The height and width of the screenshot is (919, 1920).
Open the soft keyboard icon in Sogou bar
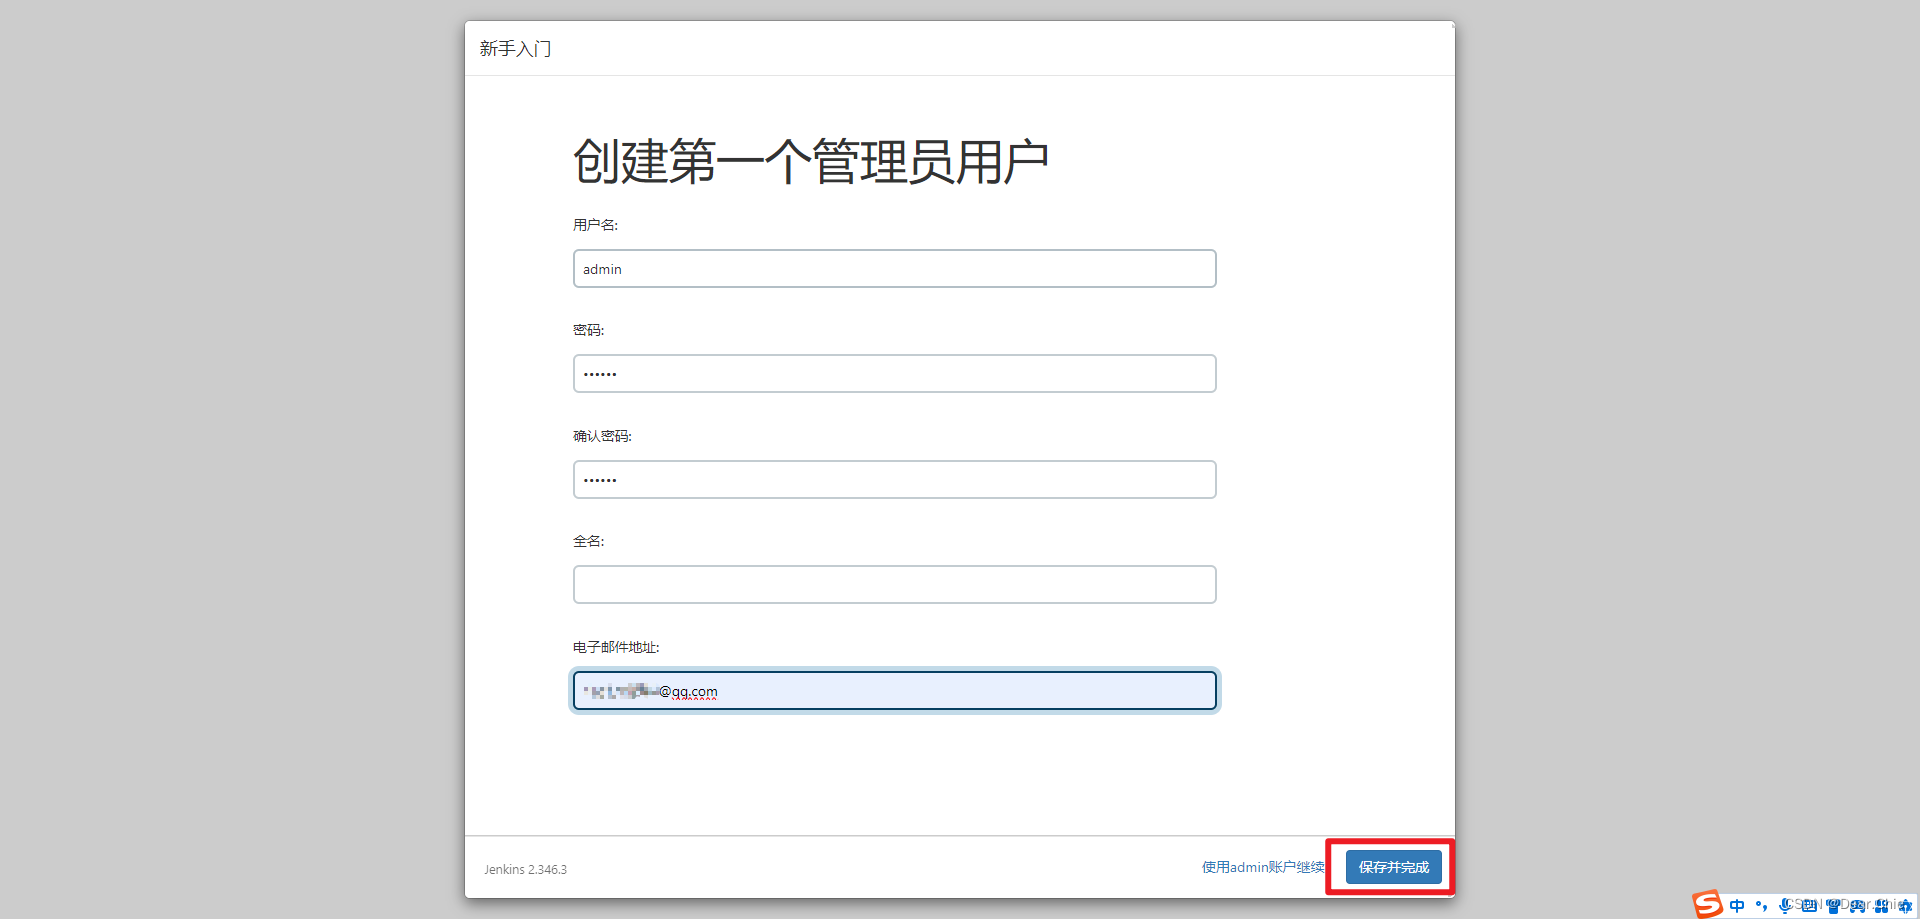[1809, 905]
